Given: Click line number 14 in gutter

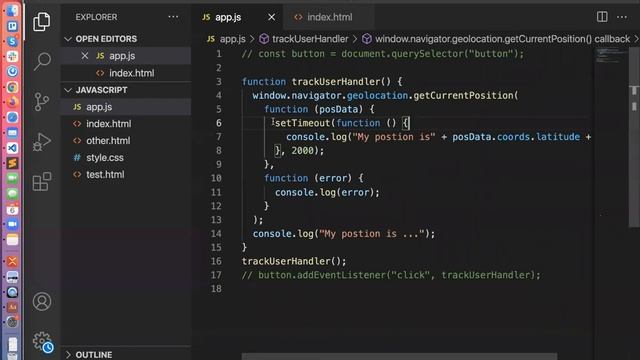Looking at the screenshot, I should point(216,233).
